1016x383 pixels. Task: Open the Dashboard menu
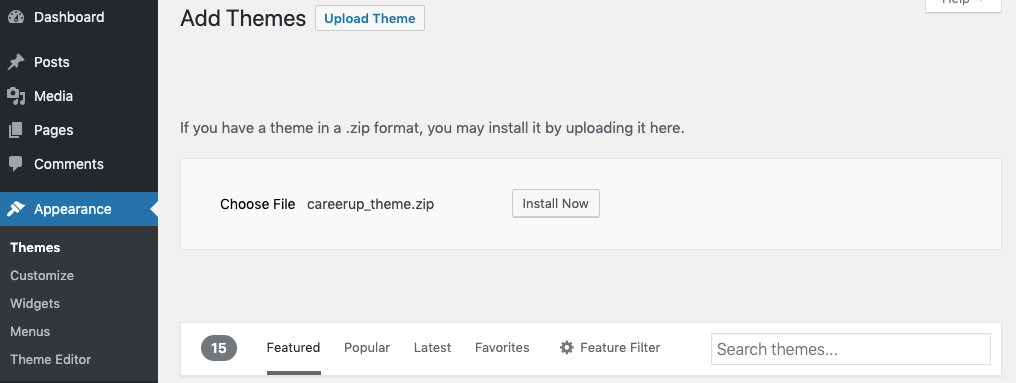(x=79, y=17)
